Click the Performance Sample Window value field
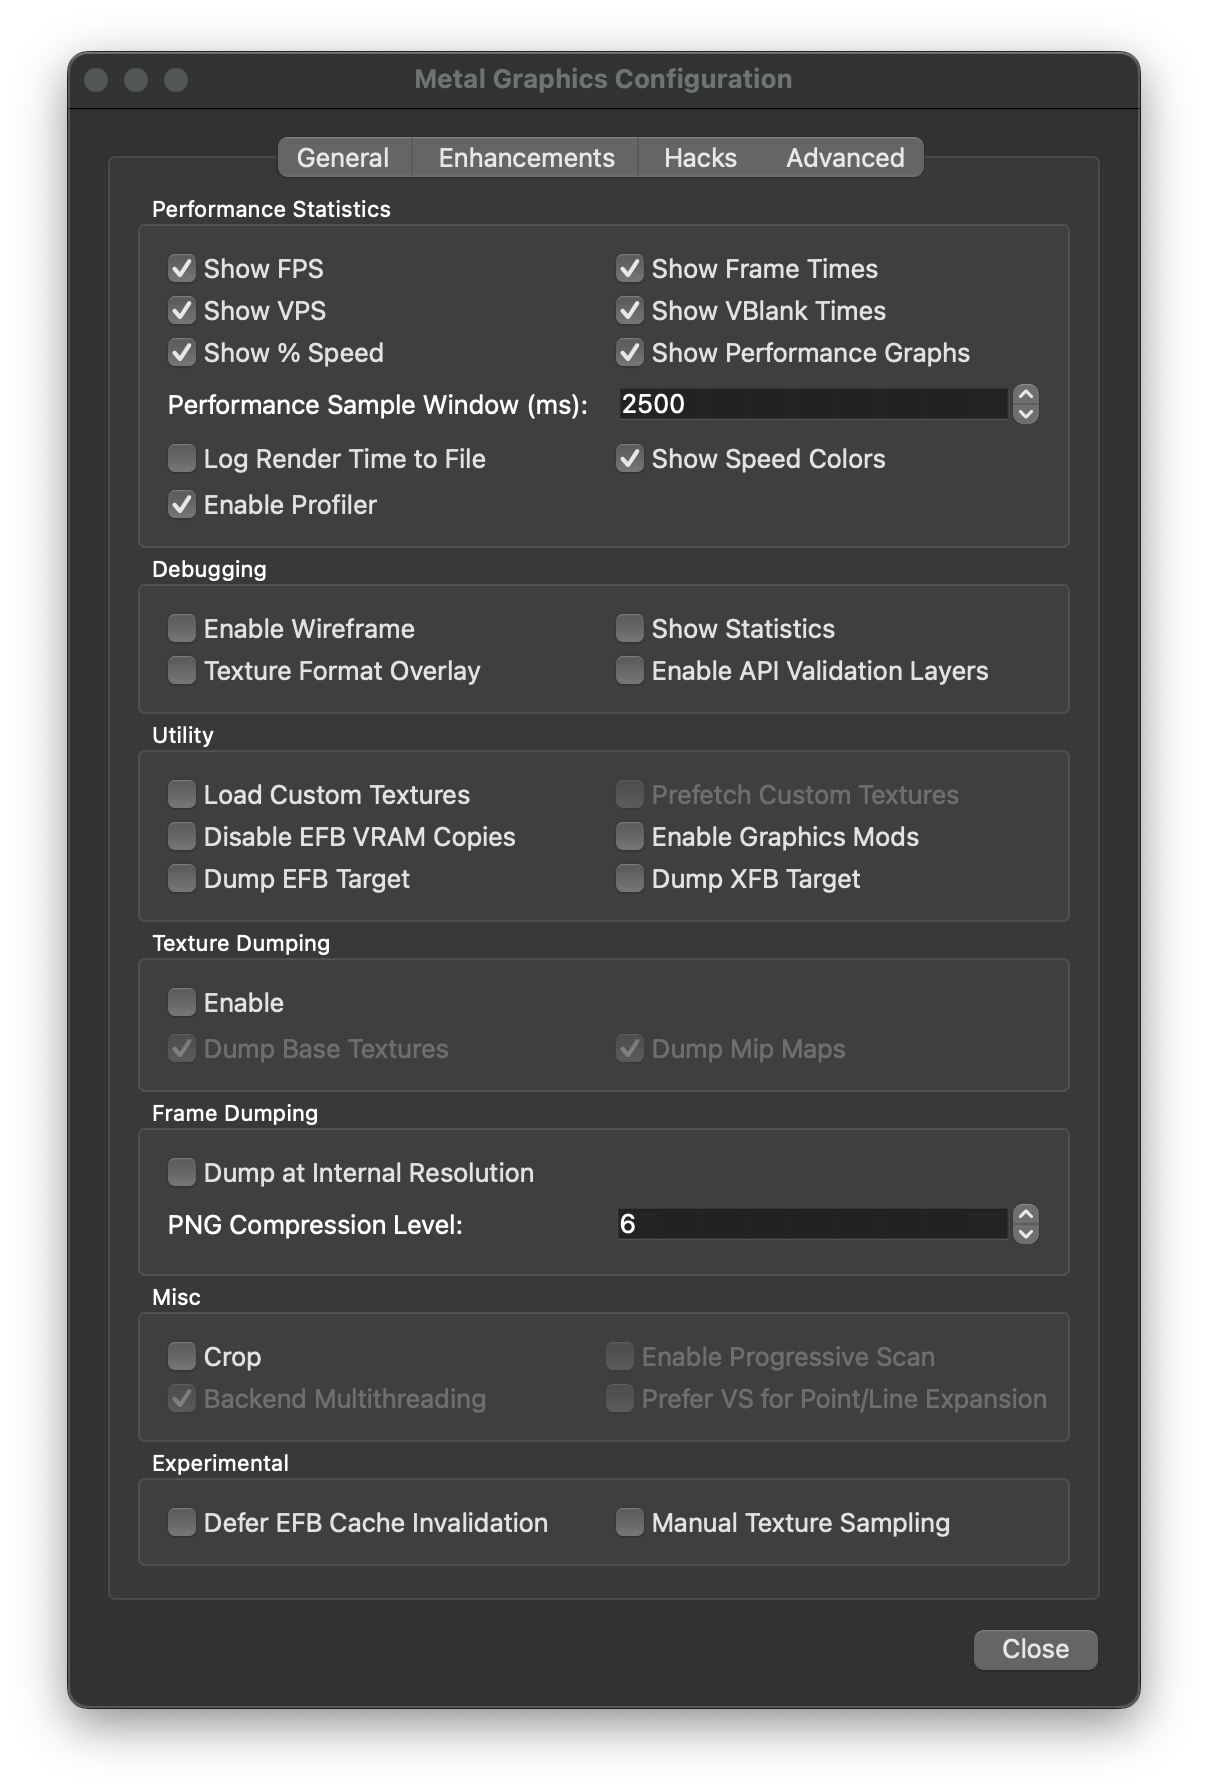Screen dimensions: 1208x1792 pos(812,404)
